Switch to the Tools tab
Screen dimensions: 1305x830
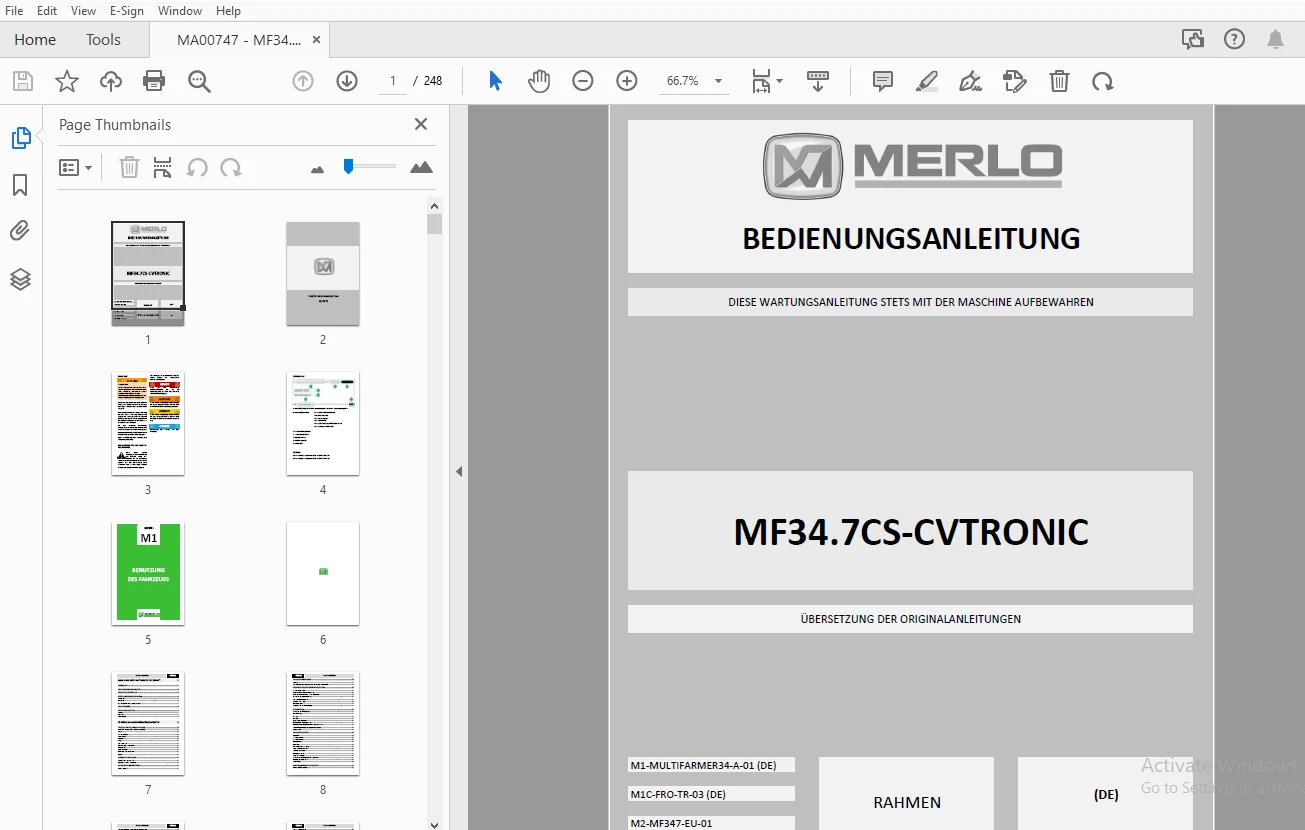103,40
